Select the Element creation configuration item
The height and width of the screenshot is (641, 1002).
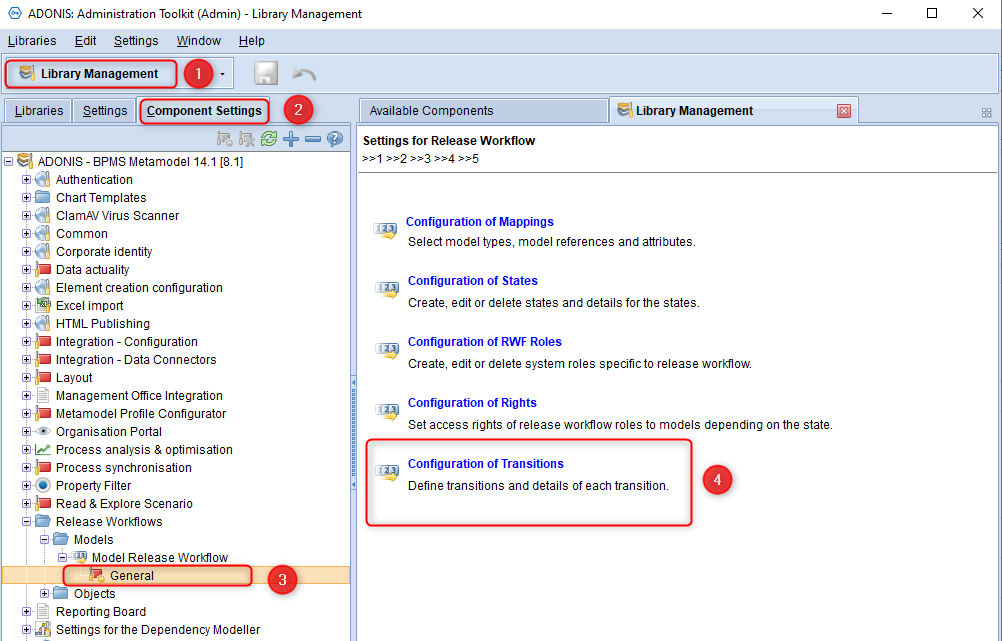tap(139, 288)
